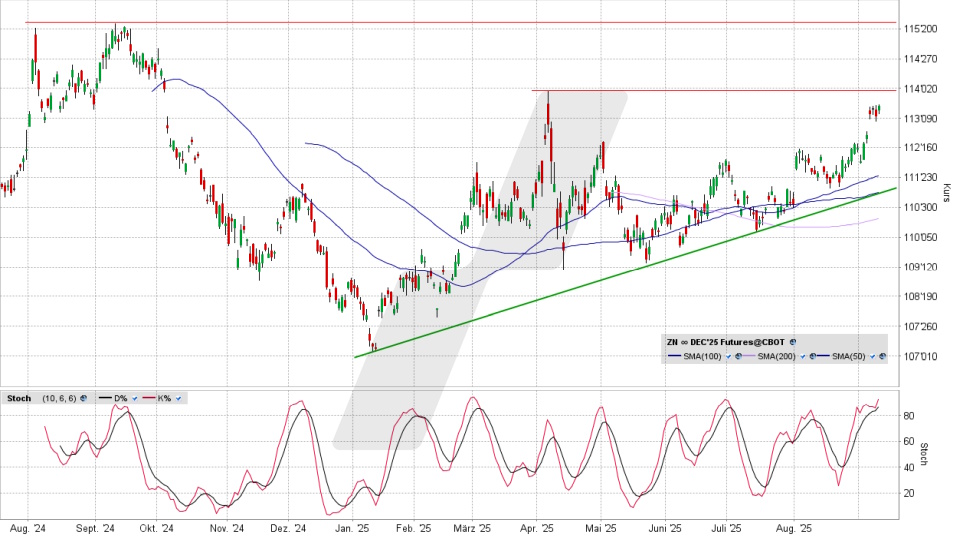Click the Dez. '24 date label
The image size is (960, 540).
[x=288, y=529]
